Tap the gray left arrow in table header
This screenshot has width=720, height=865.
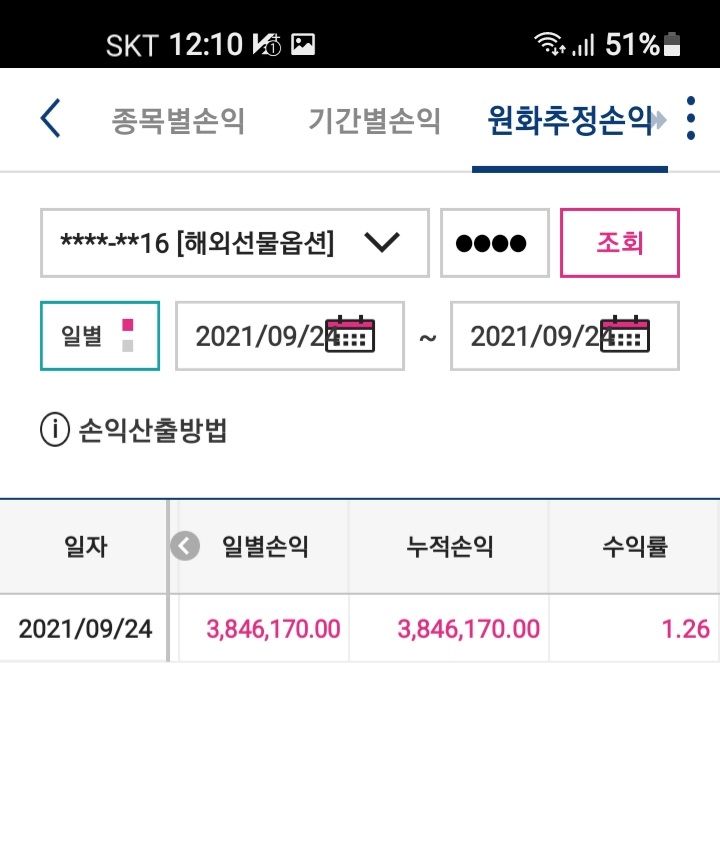pyautogui.click(x=185, y=546)
